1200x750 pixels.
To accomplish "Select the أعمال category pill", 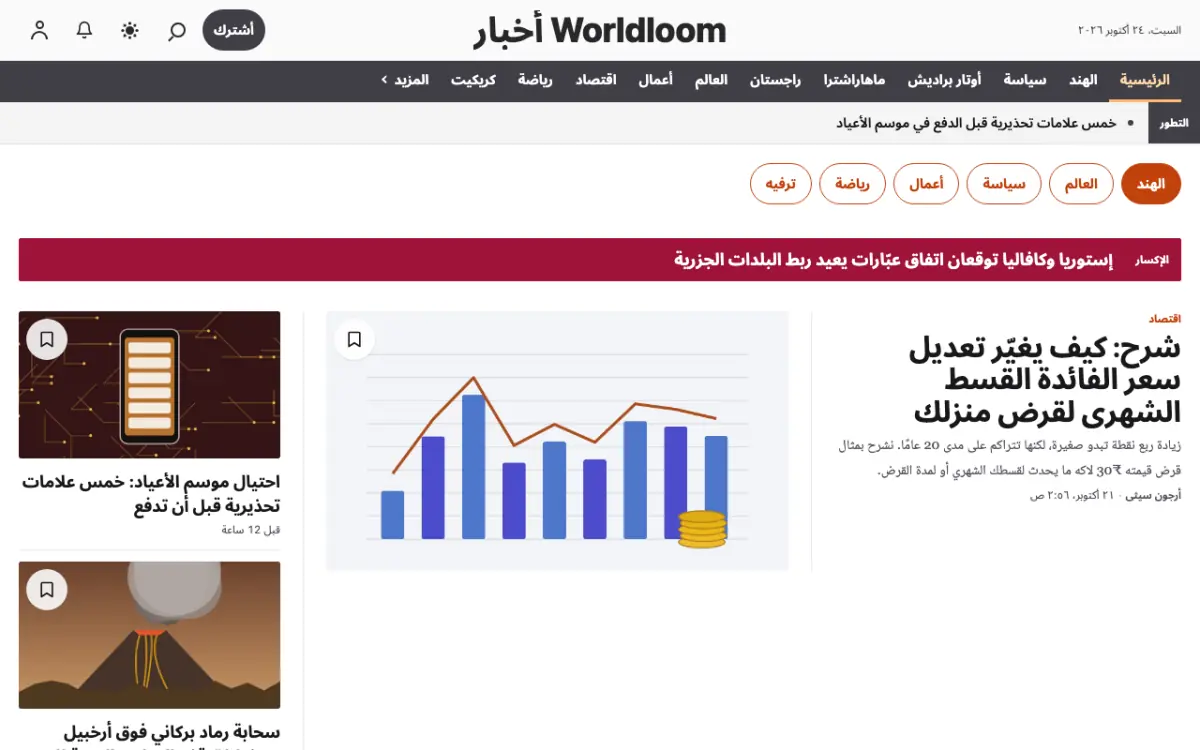I will click(x=926, y=184).
